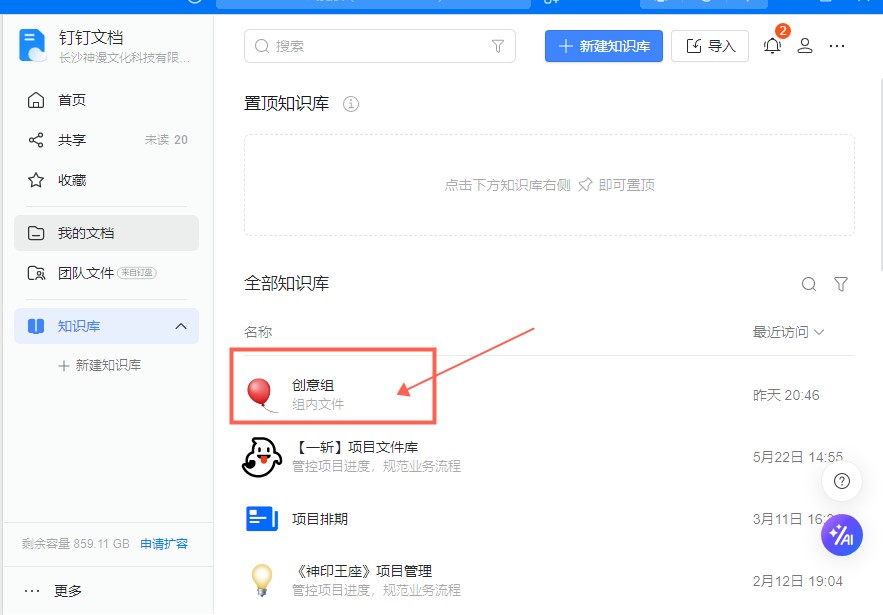Open the notifications bell

pos(773,45)
